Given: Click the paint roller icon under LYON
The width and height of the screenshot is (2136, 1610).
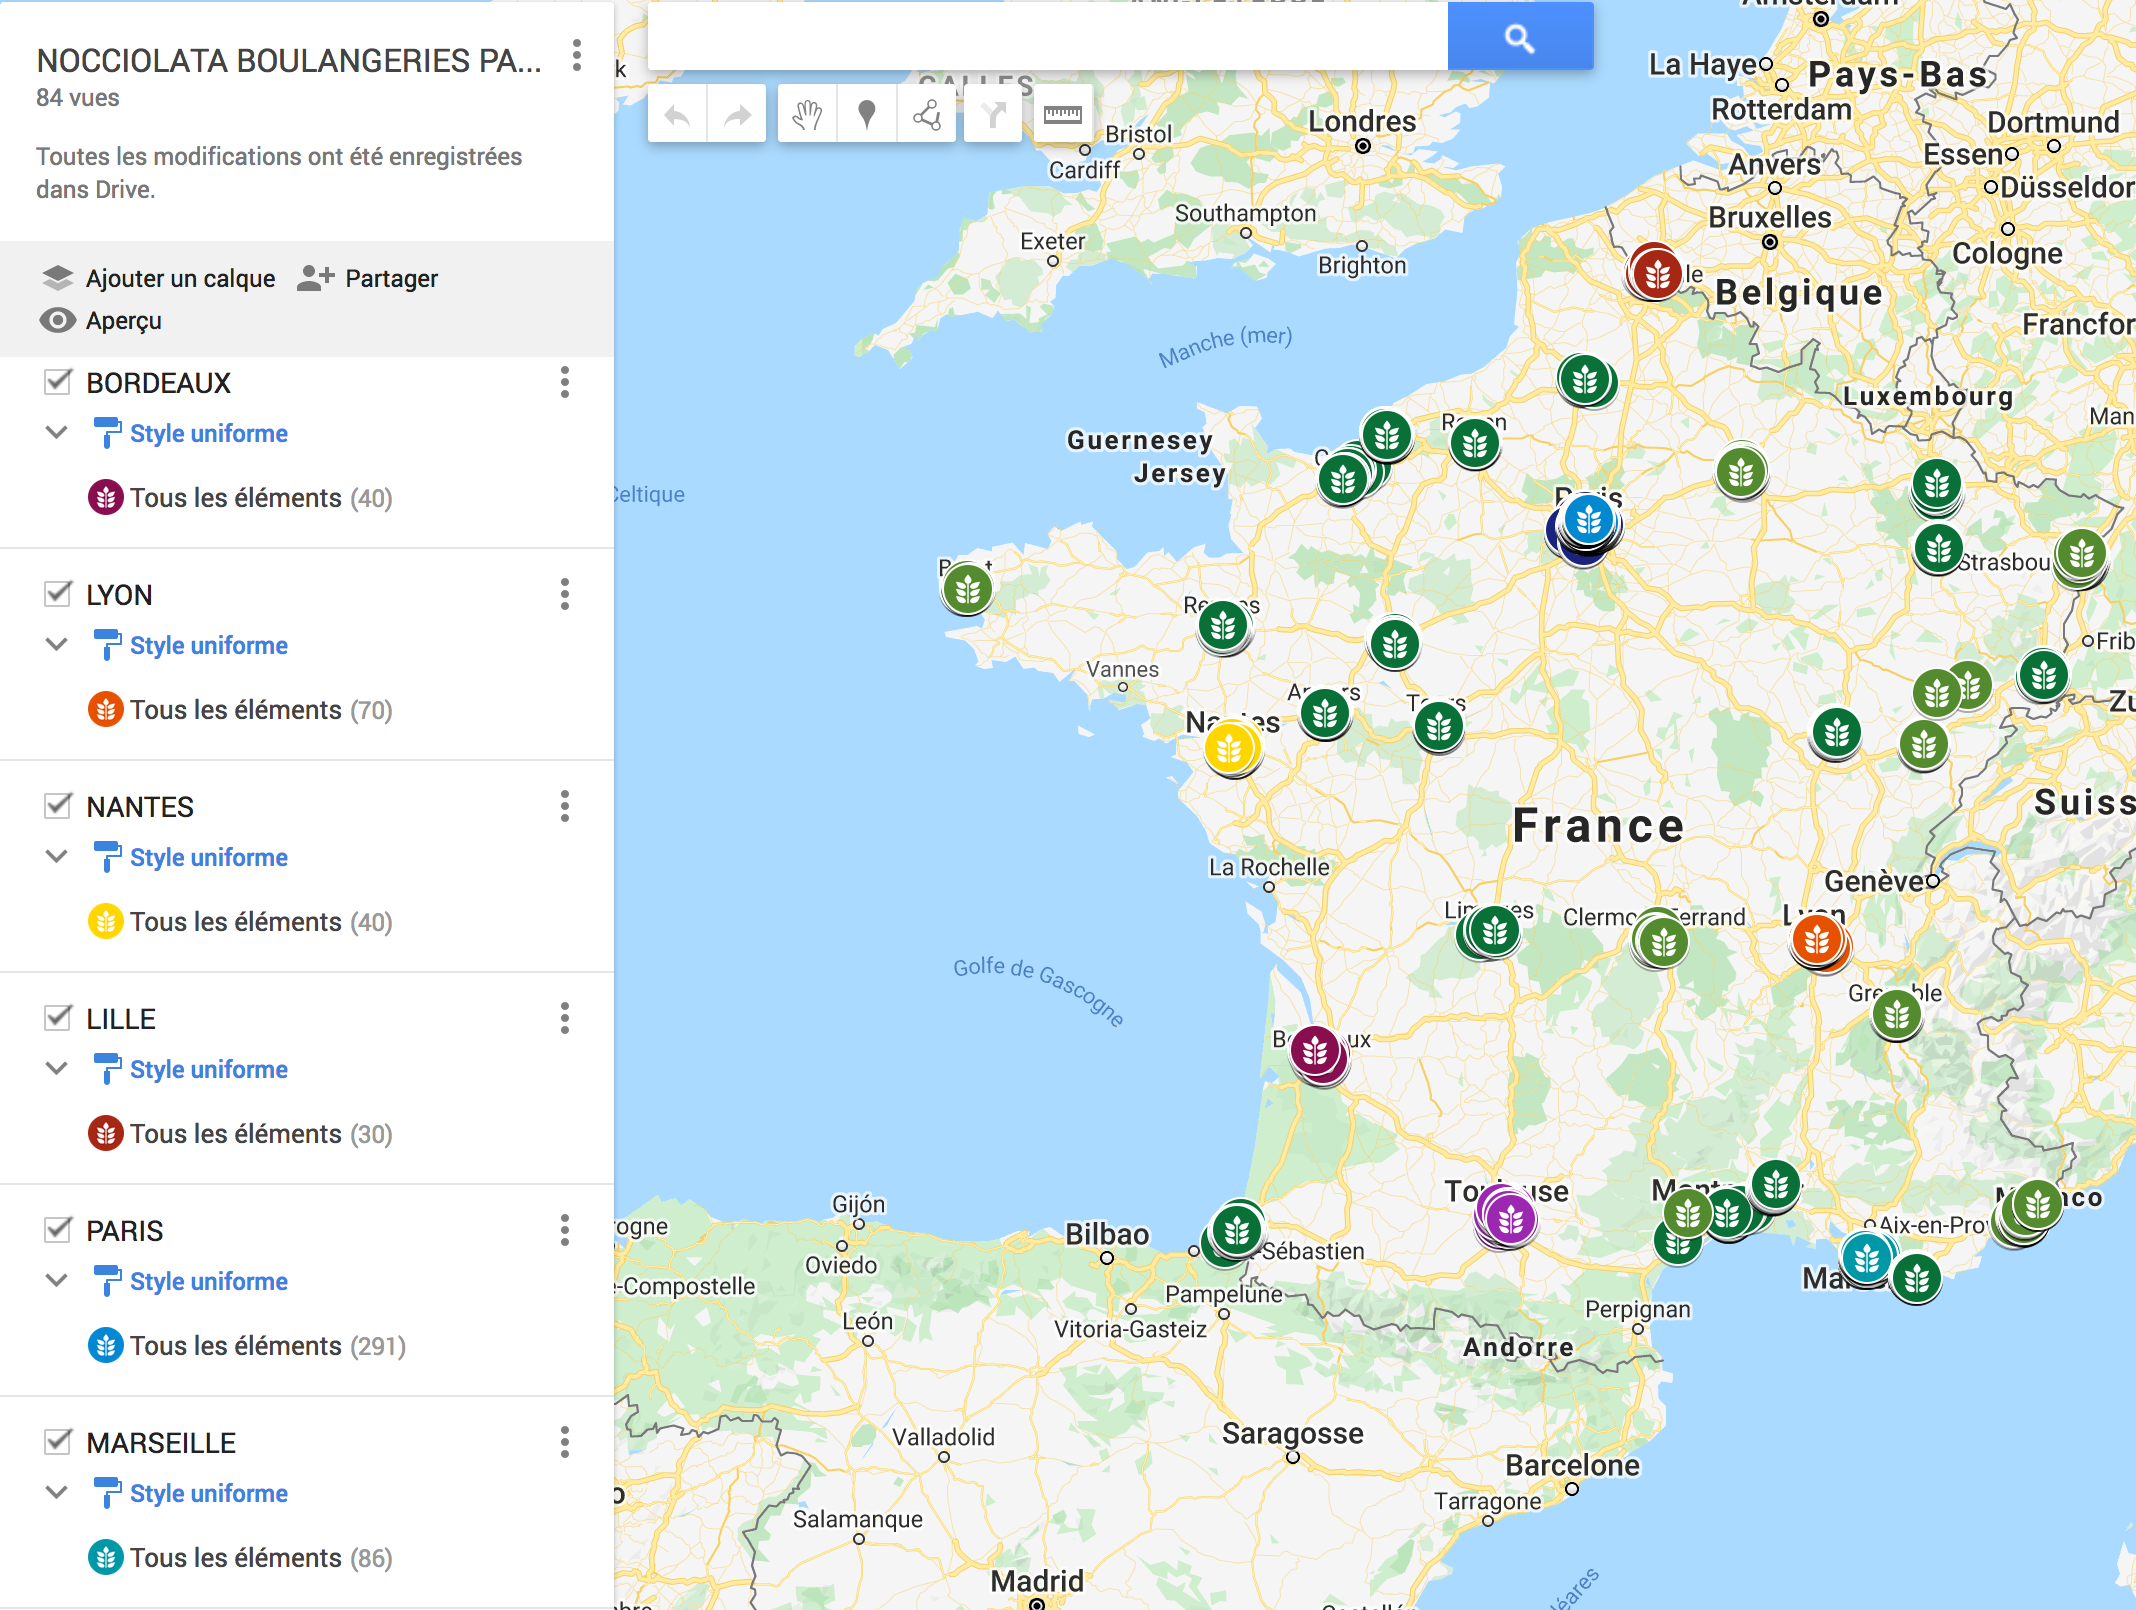Looking at the screenshot, I should (106, 645).
